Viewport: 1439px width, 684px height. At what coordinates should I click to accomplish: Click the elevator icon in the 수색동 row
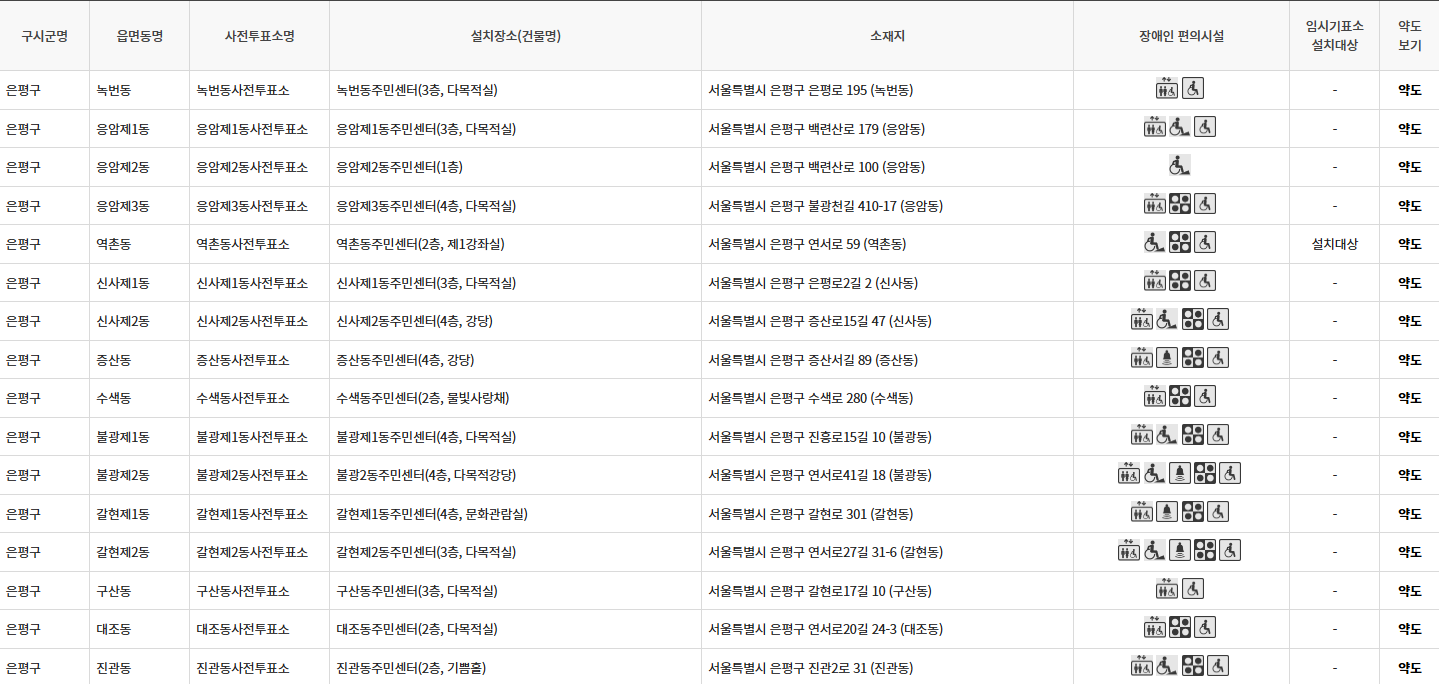[1155, 395]
